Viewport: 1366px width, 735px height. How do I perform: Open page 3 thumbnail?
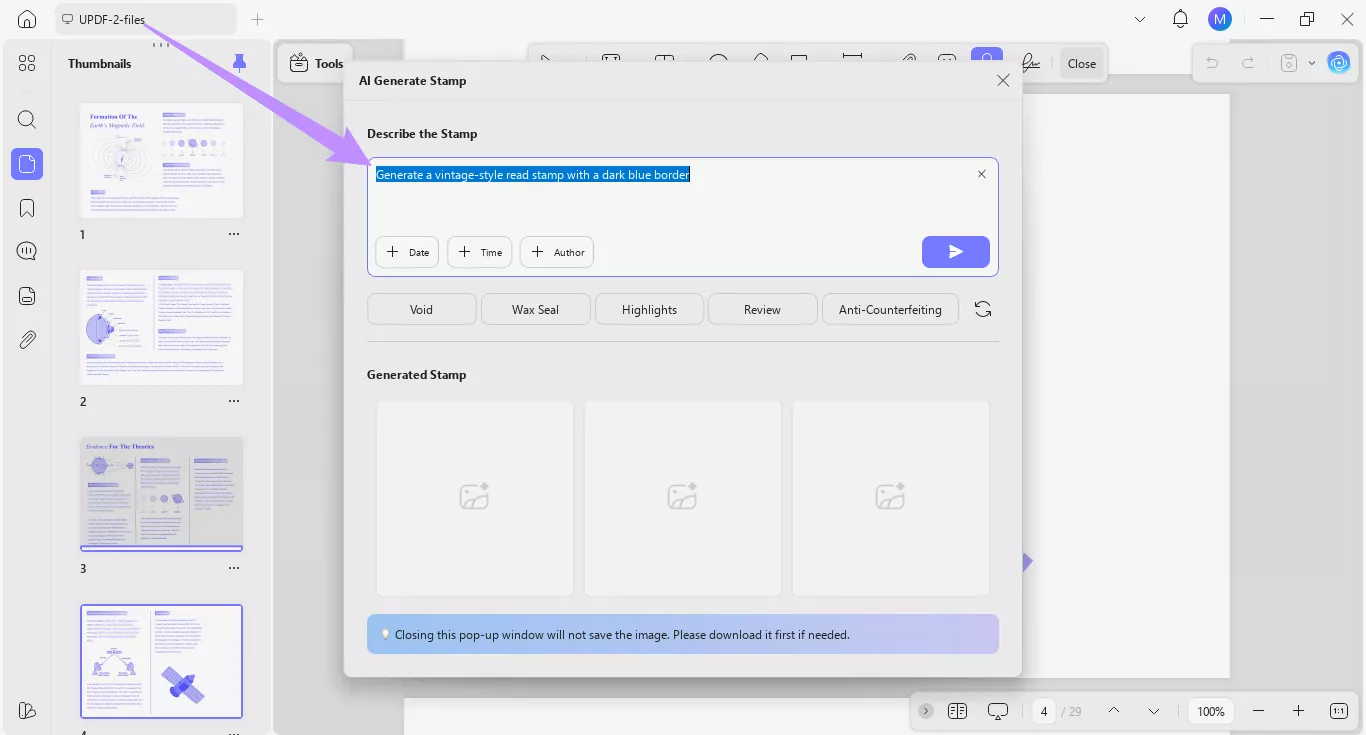click(x=161, y=494)
